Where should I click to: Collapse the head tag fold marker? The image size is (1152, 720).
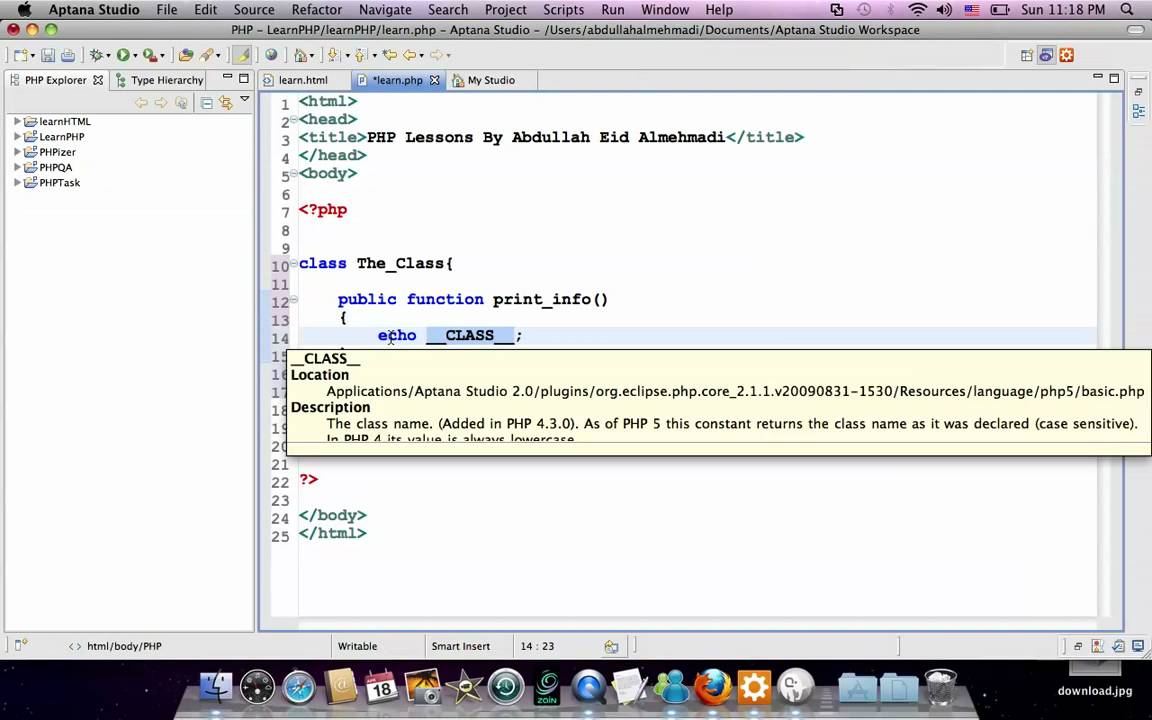pyautogui.click(x=294, y=119)
